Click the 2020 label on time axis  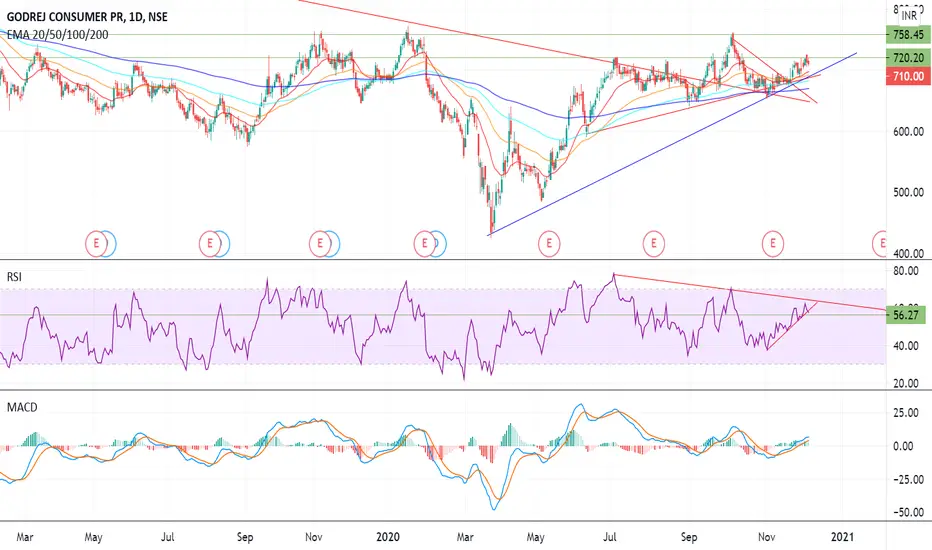[x=388, y=537]
